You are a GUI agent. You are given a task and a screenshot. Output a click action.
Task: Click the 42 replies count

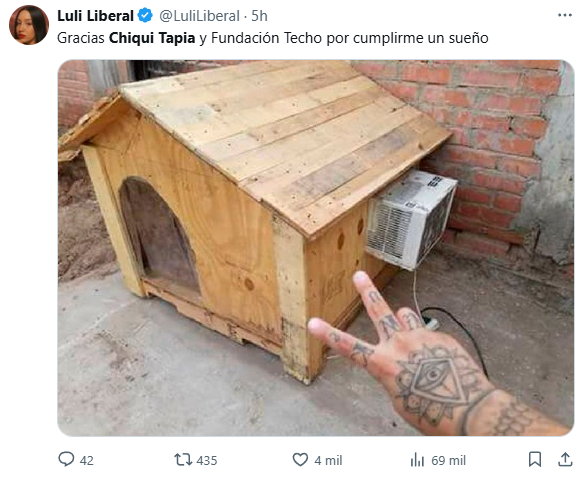pyautogui.click(x=86, y=461)
